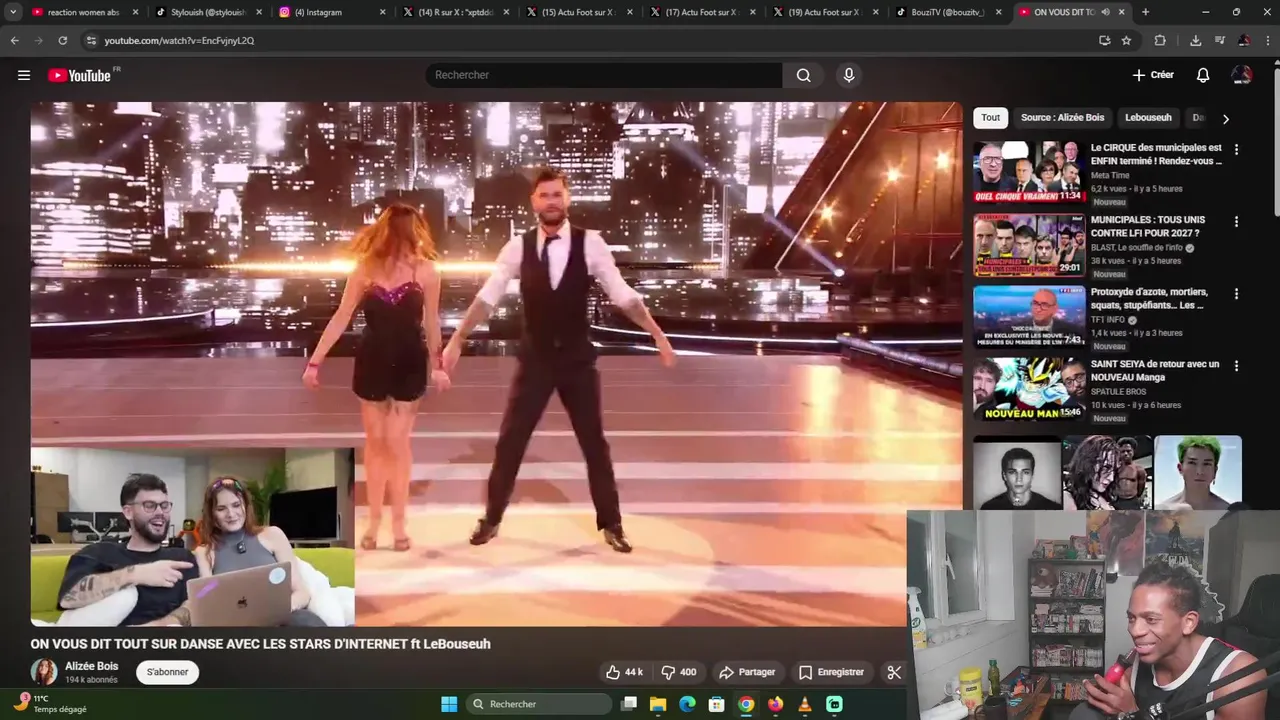Switch to the Instagram browser tab

330,12
